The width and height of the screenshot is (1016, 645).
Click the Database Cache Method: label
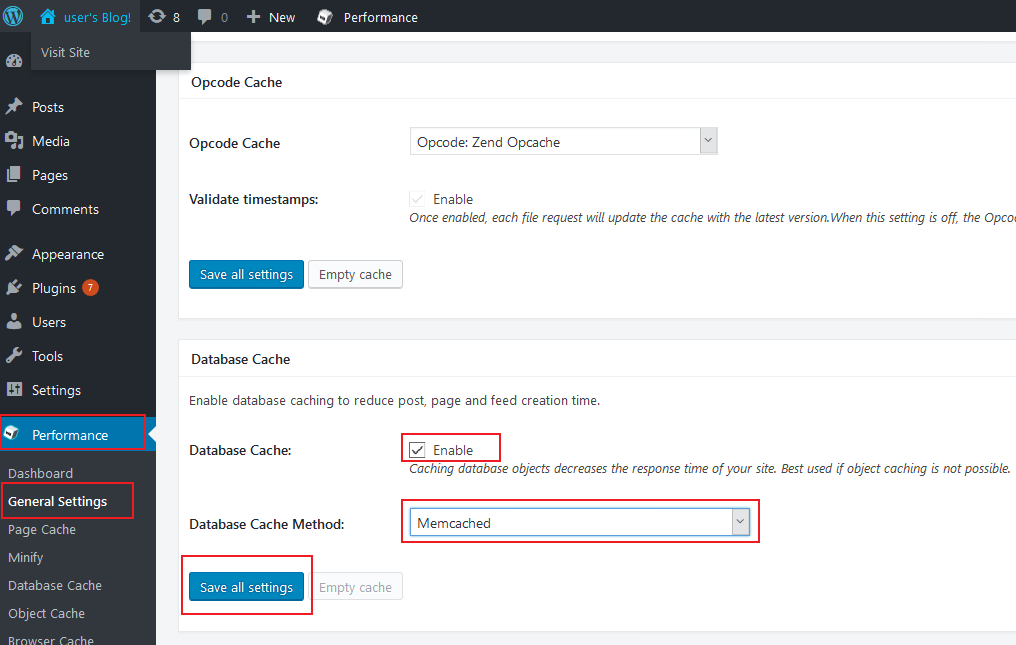pos(266,524)
